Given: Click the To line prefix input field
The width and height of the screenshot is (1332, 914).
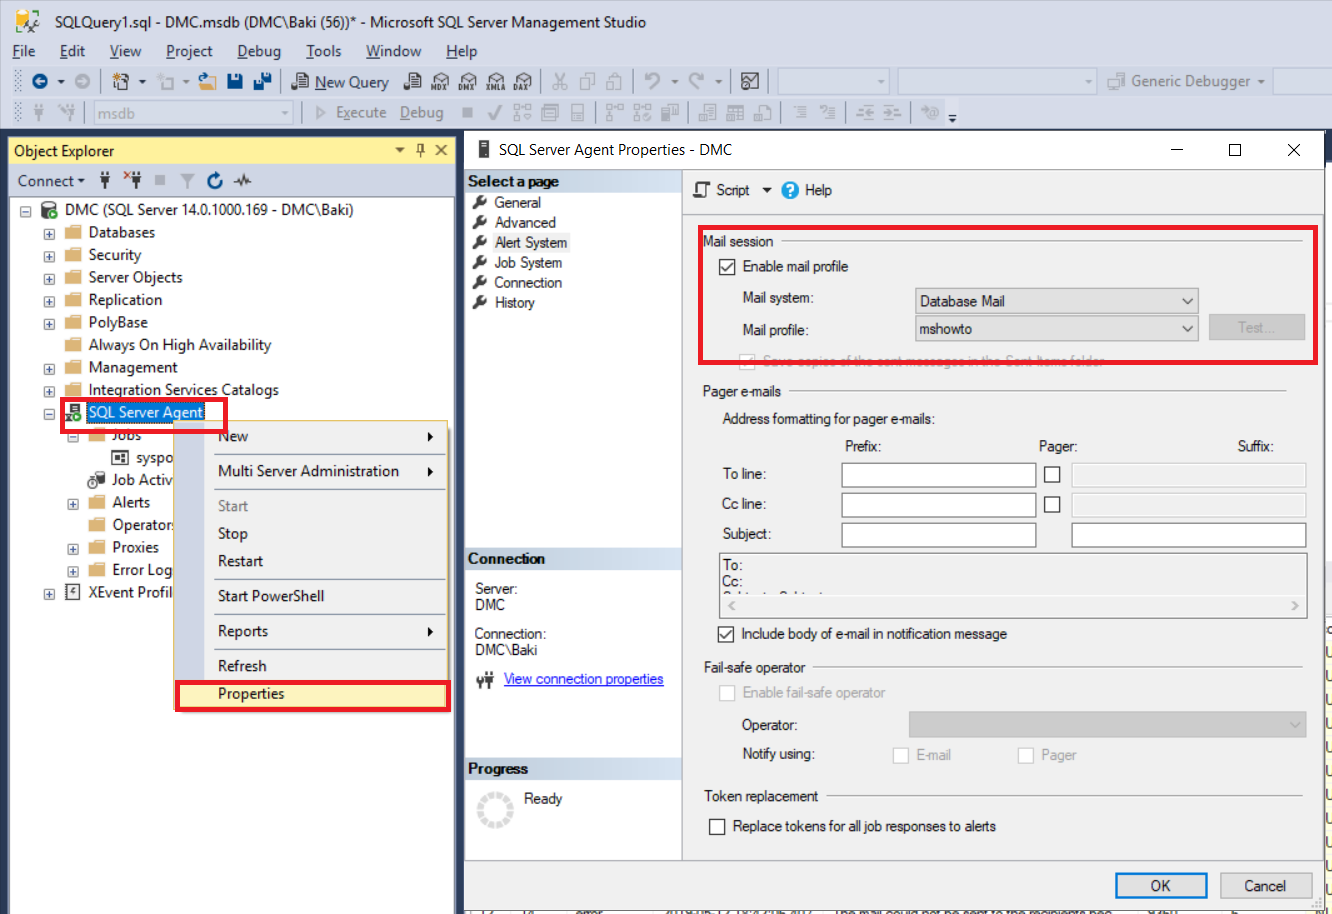Looking at the screenshot, I should [938, 475].
